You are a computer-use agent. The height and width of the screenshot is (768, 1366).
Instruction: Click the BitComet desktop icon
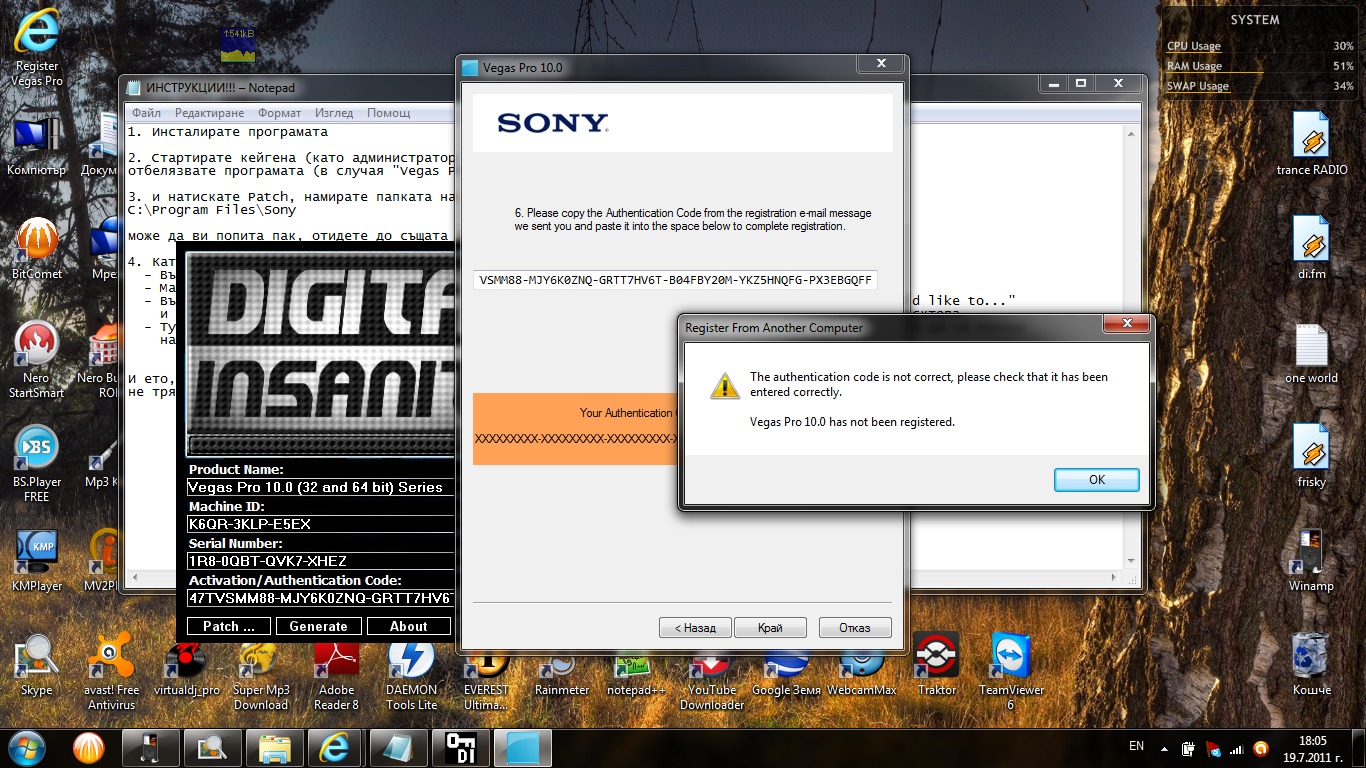37,249
